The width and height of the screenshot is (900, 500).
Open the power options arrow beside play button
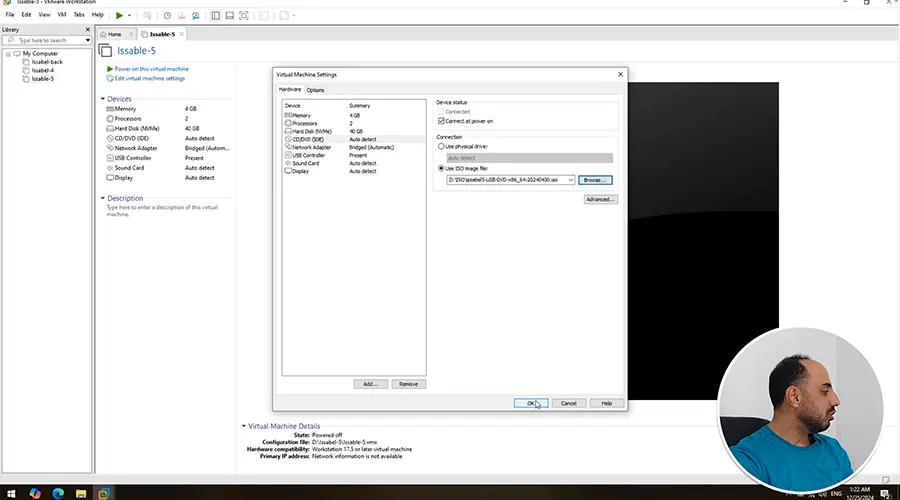pyautogui.click(x=129, y=15)
